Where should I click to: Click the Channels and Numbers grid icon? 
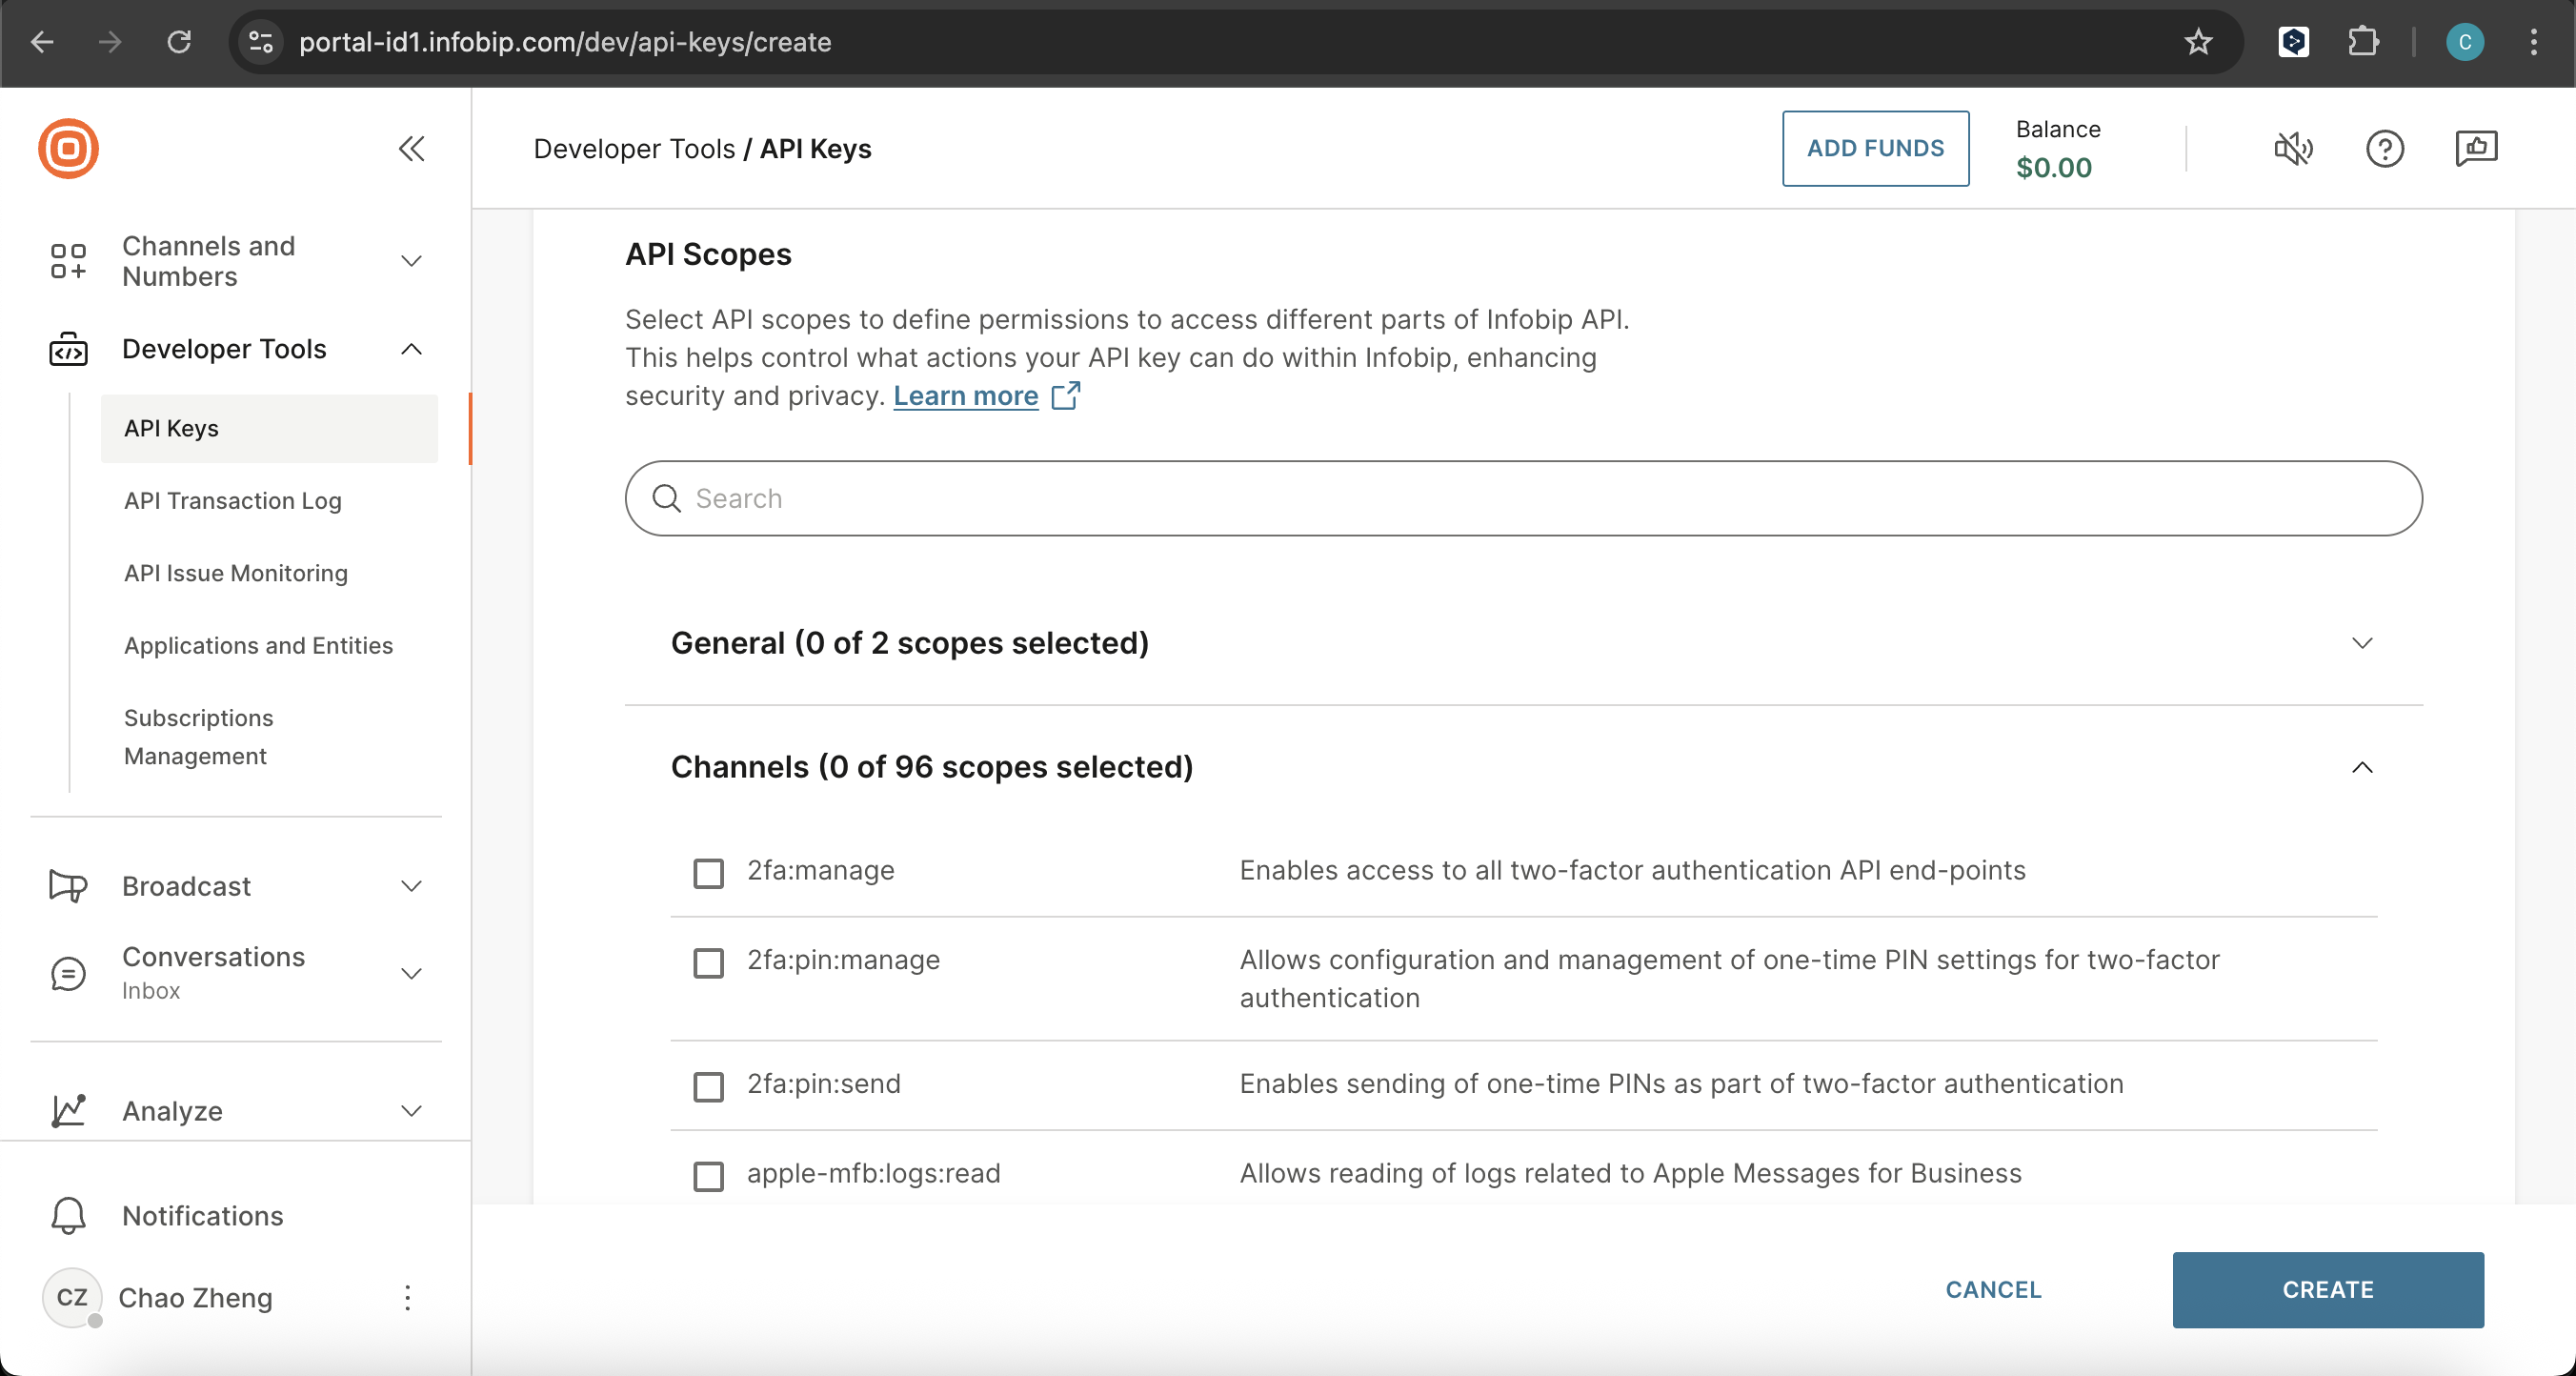[x=68, y=261]
